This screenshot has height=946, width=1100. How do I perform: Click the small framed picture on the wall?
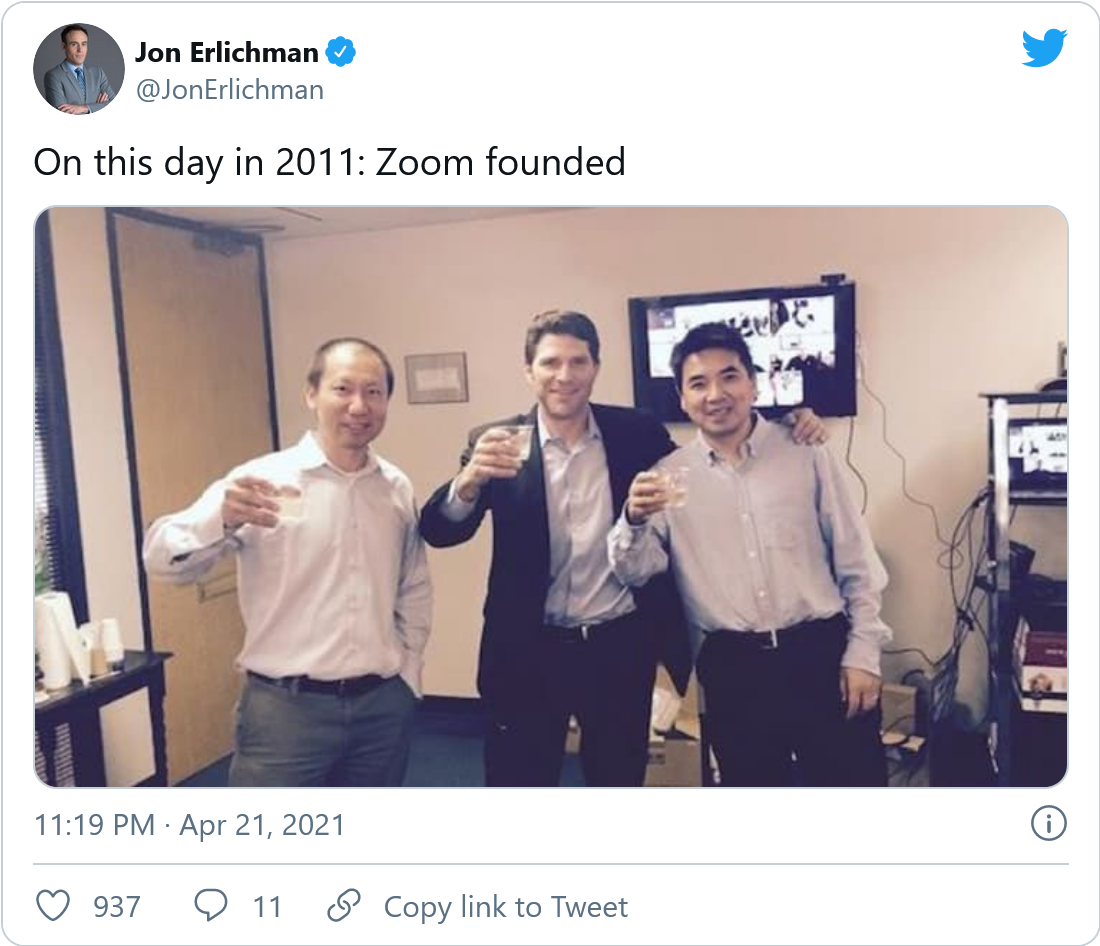click(x=436, y=377)
